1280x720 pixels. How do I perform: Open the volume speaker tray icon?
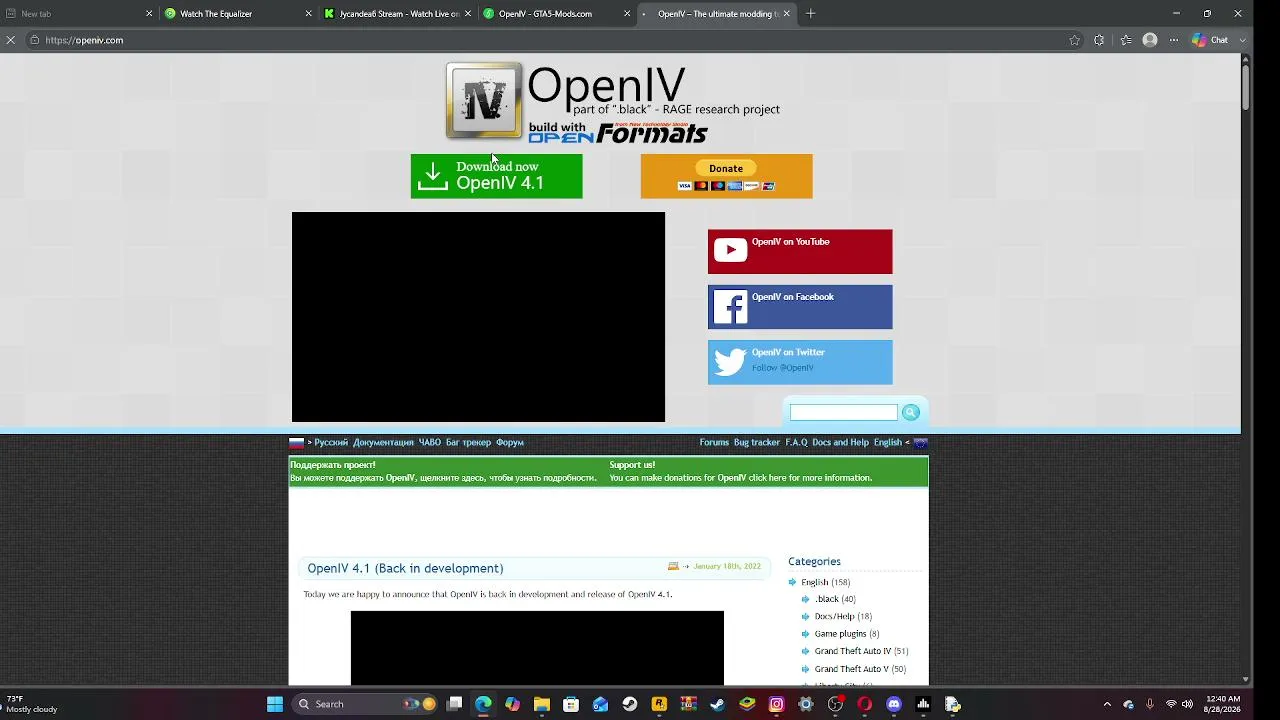[x=1187, y=704]
